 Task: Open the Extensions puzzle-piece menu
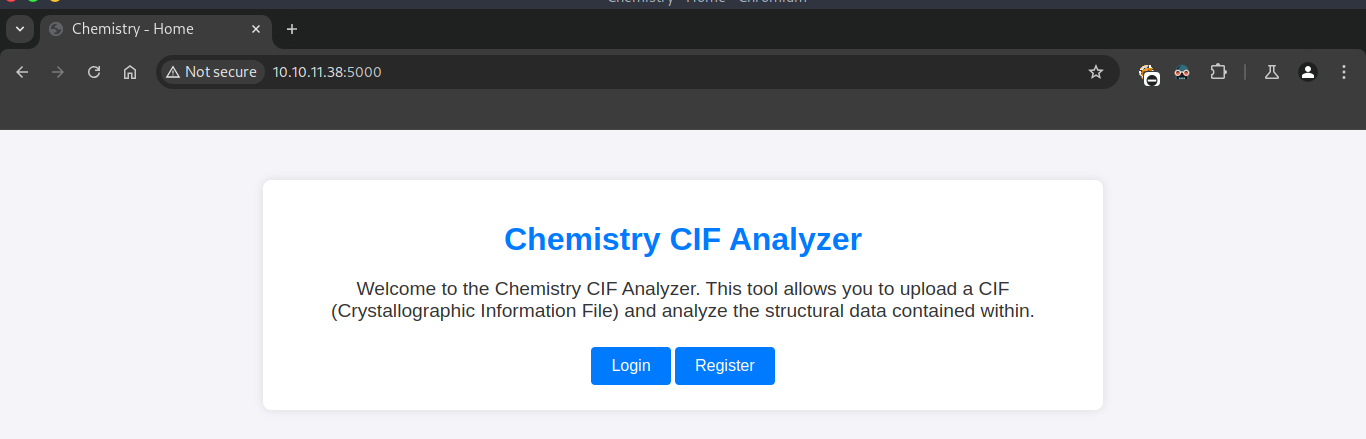pyautogui.click(x=1218, y=72)
